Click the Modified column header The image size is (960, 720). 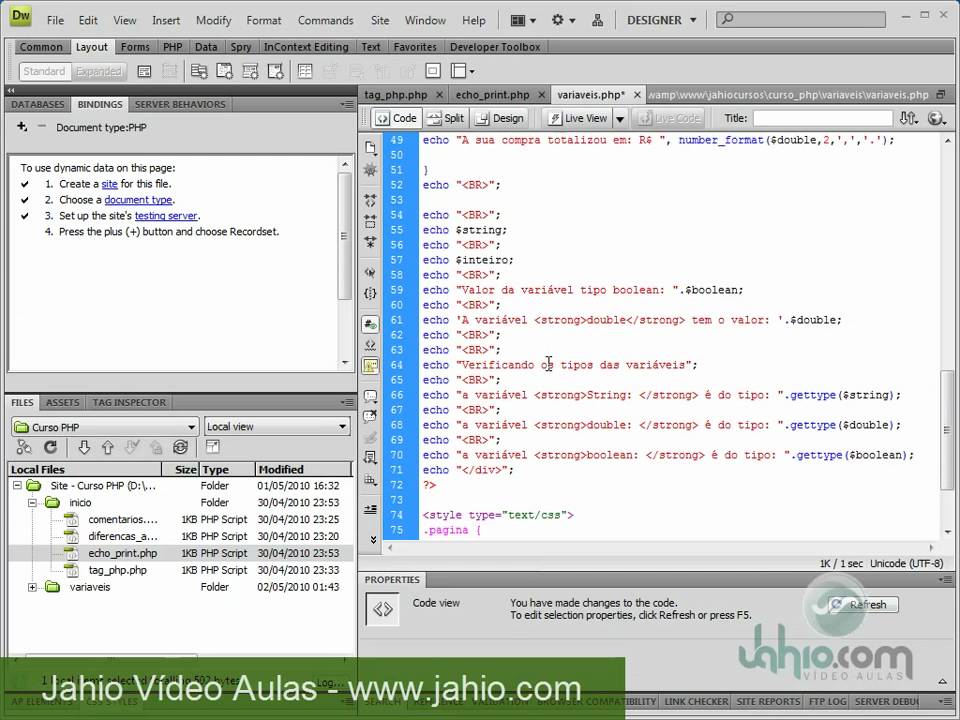pos(303,470)
